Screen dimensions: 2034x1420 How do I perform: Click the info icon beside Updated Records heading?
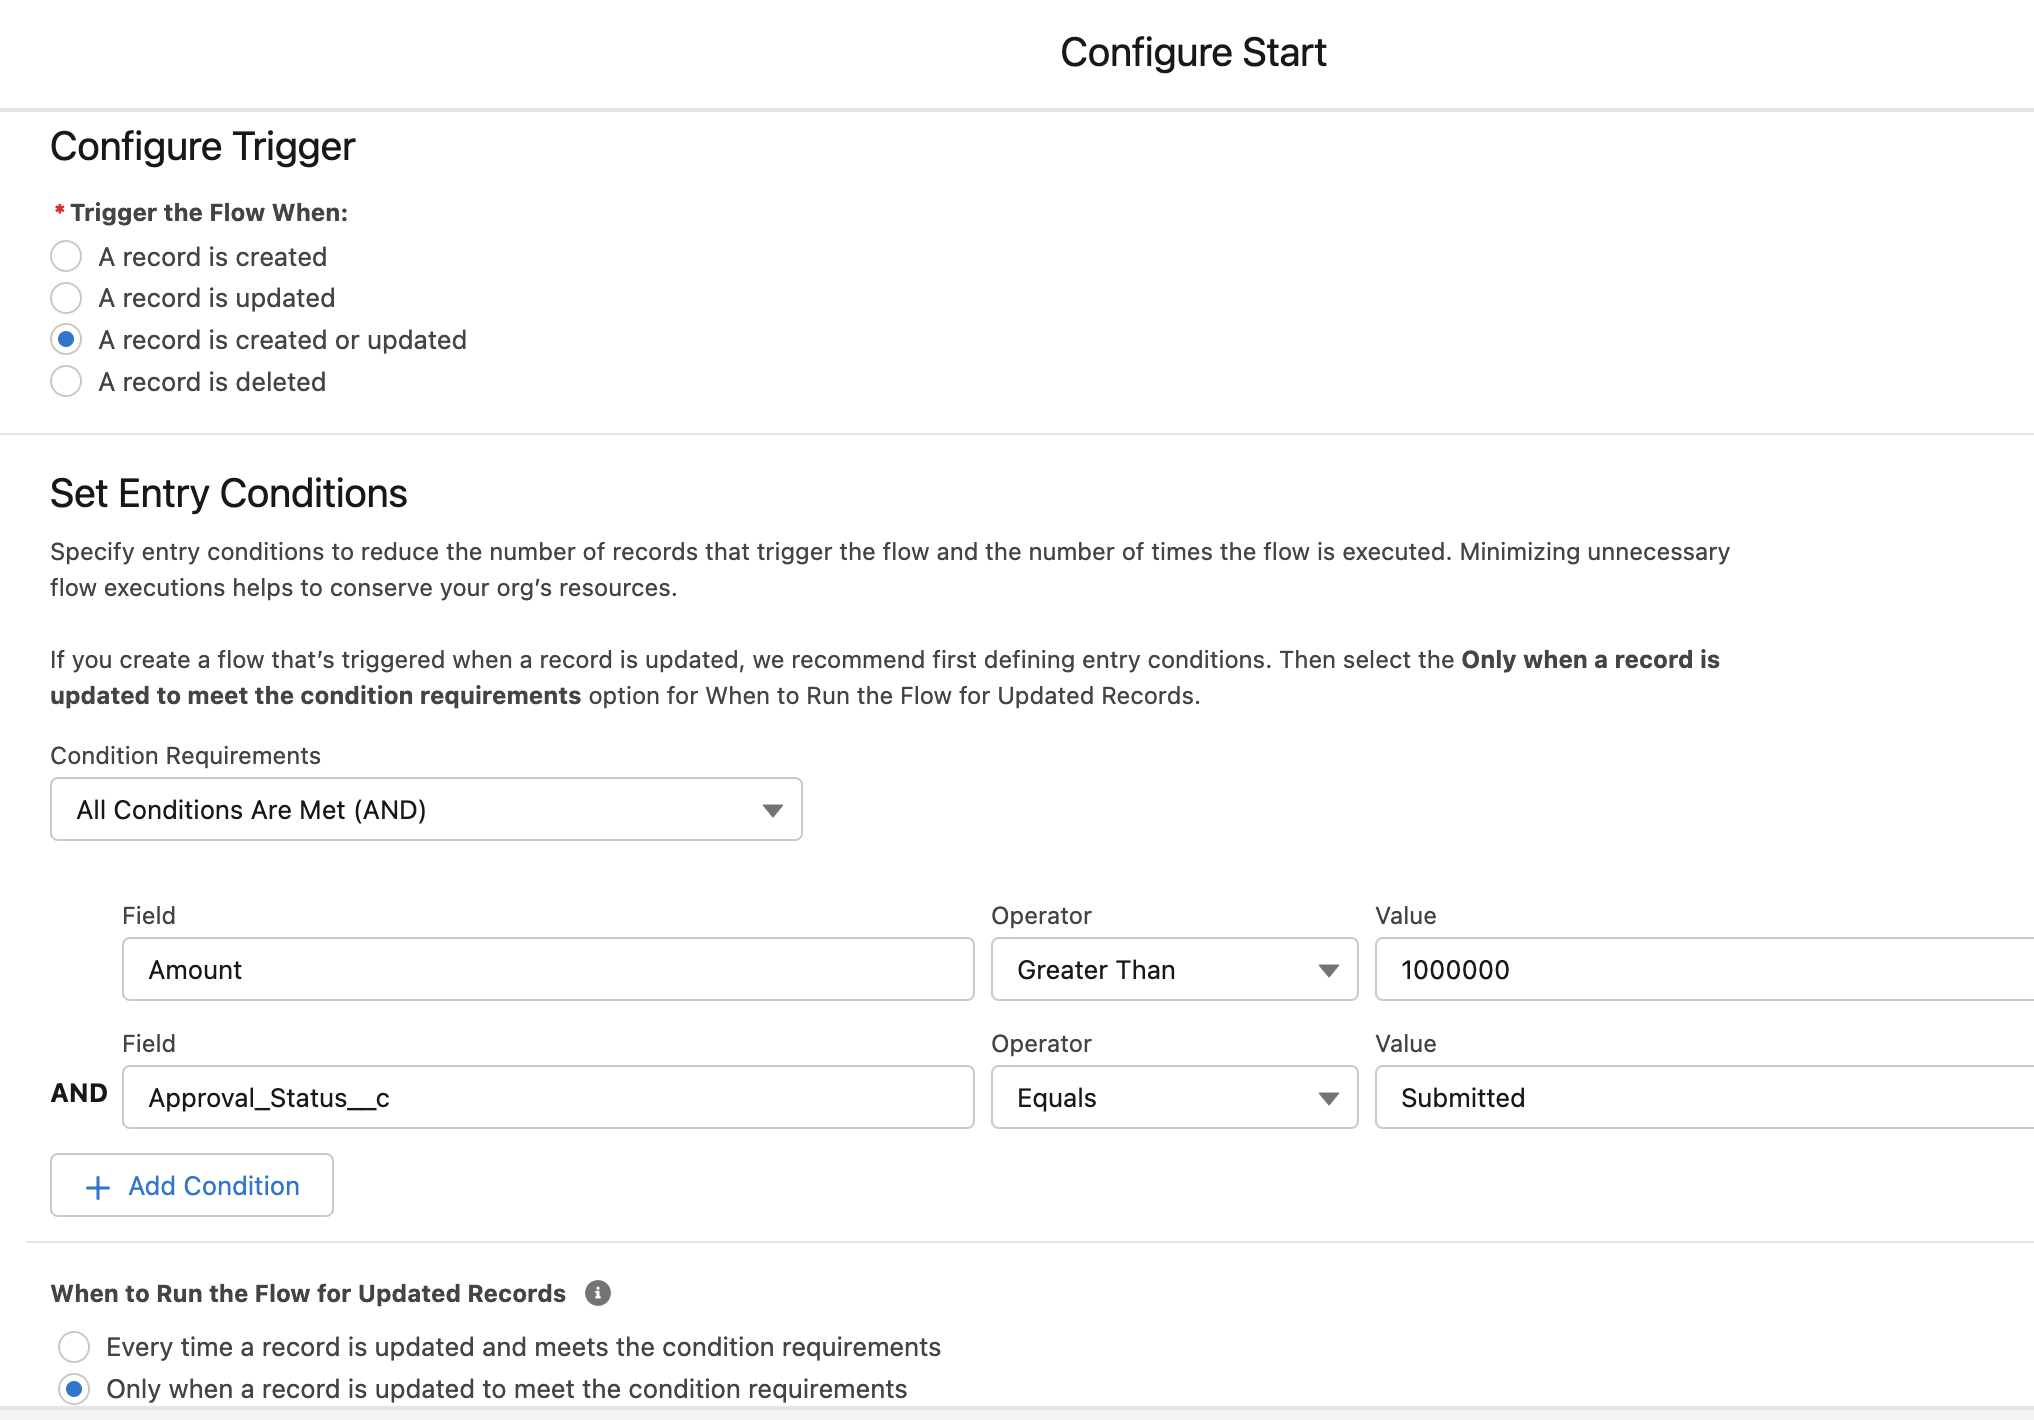(598, 1293)
